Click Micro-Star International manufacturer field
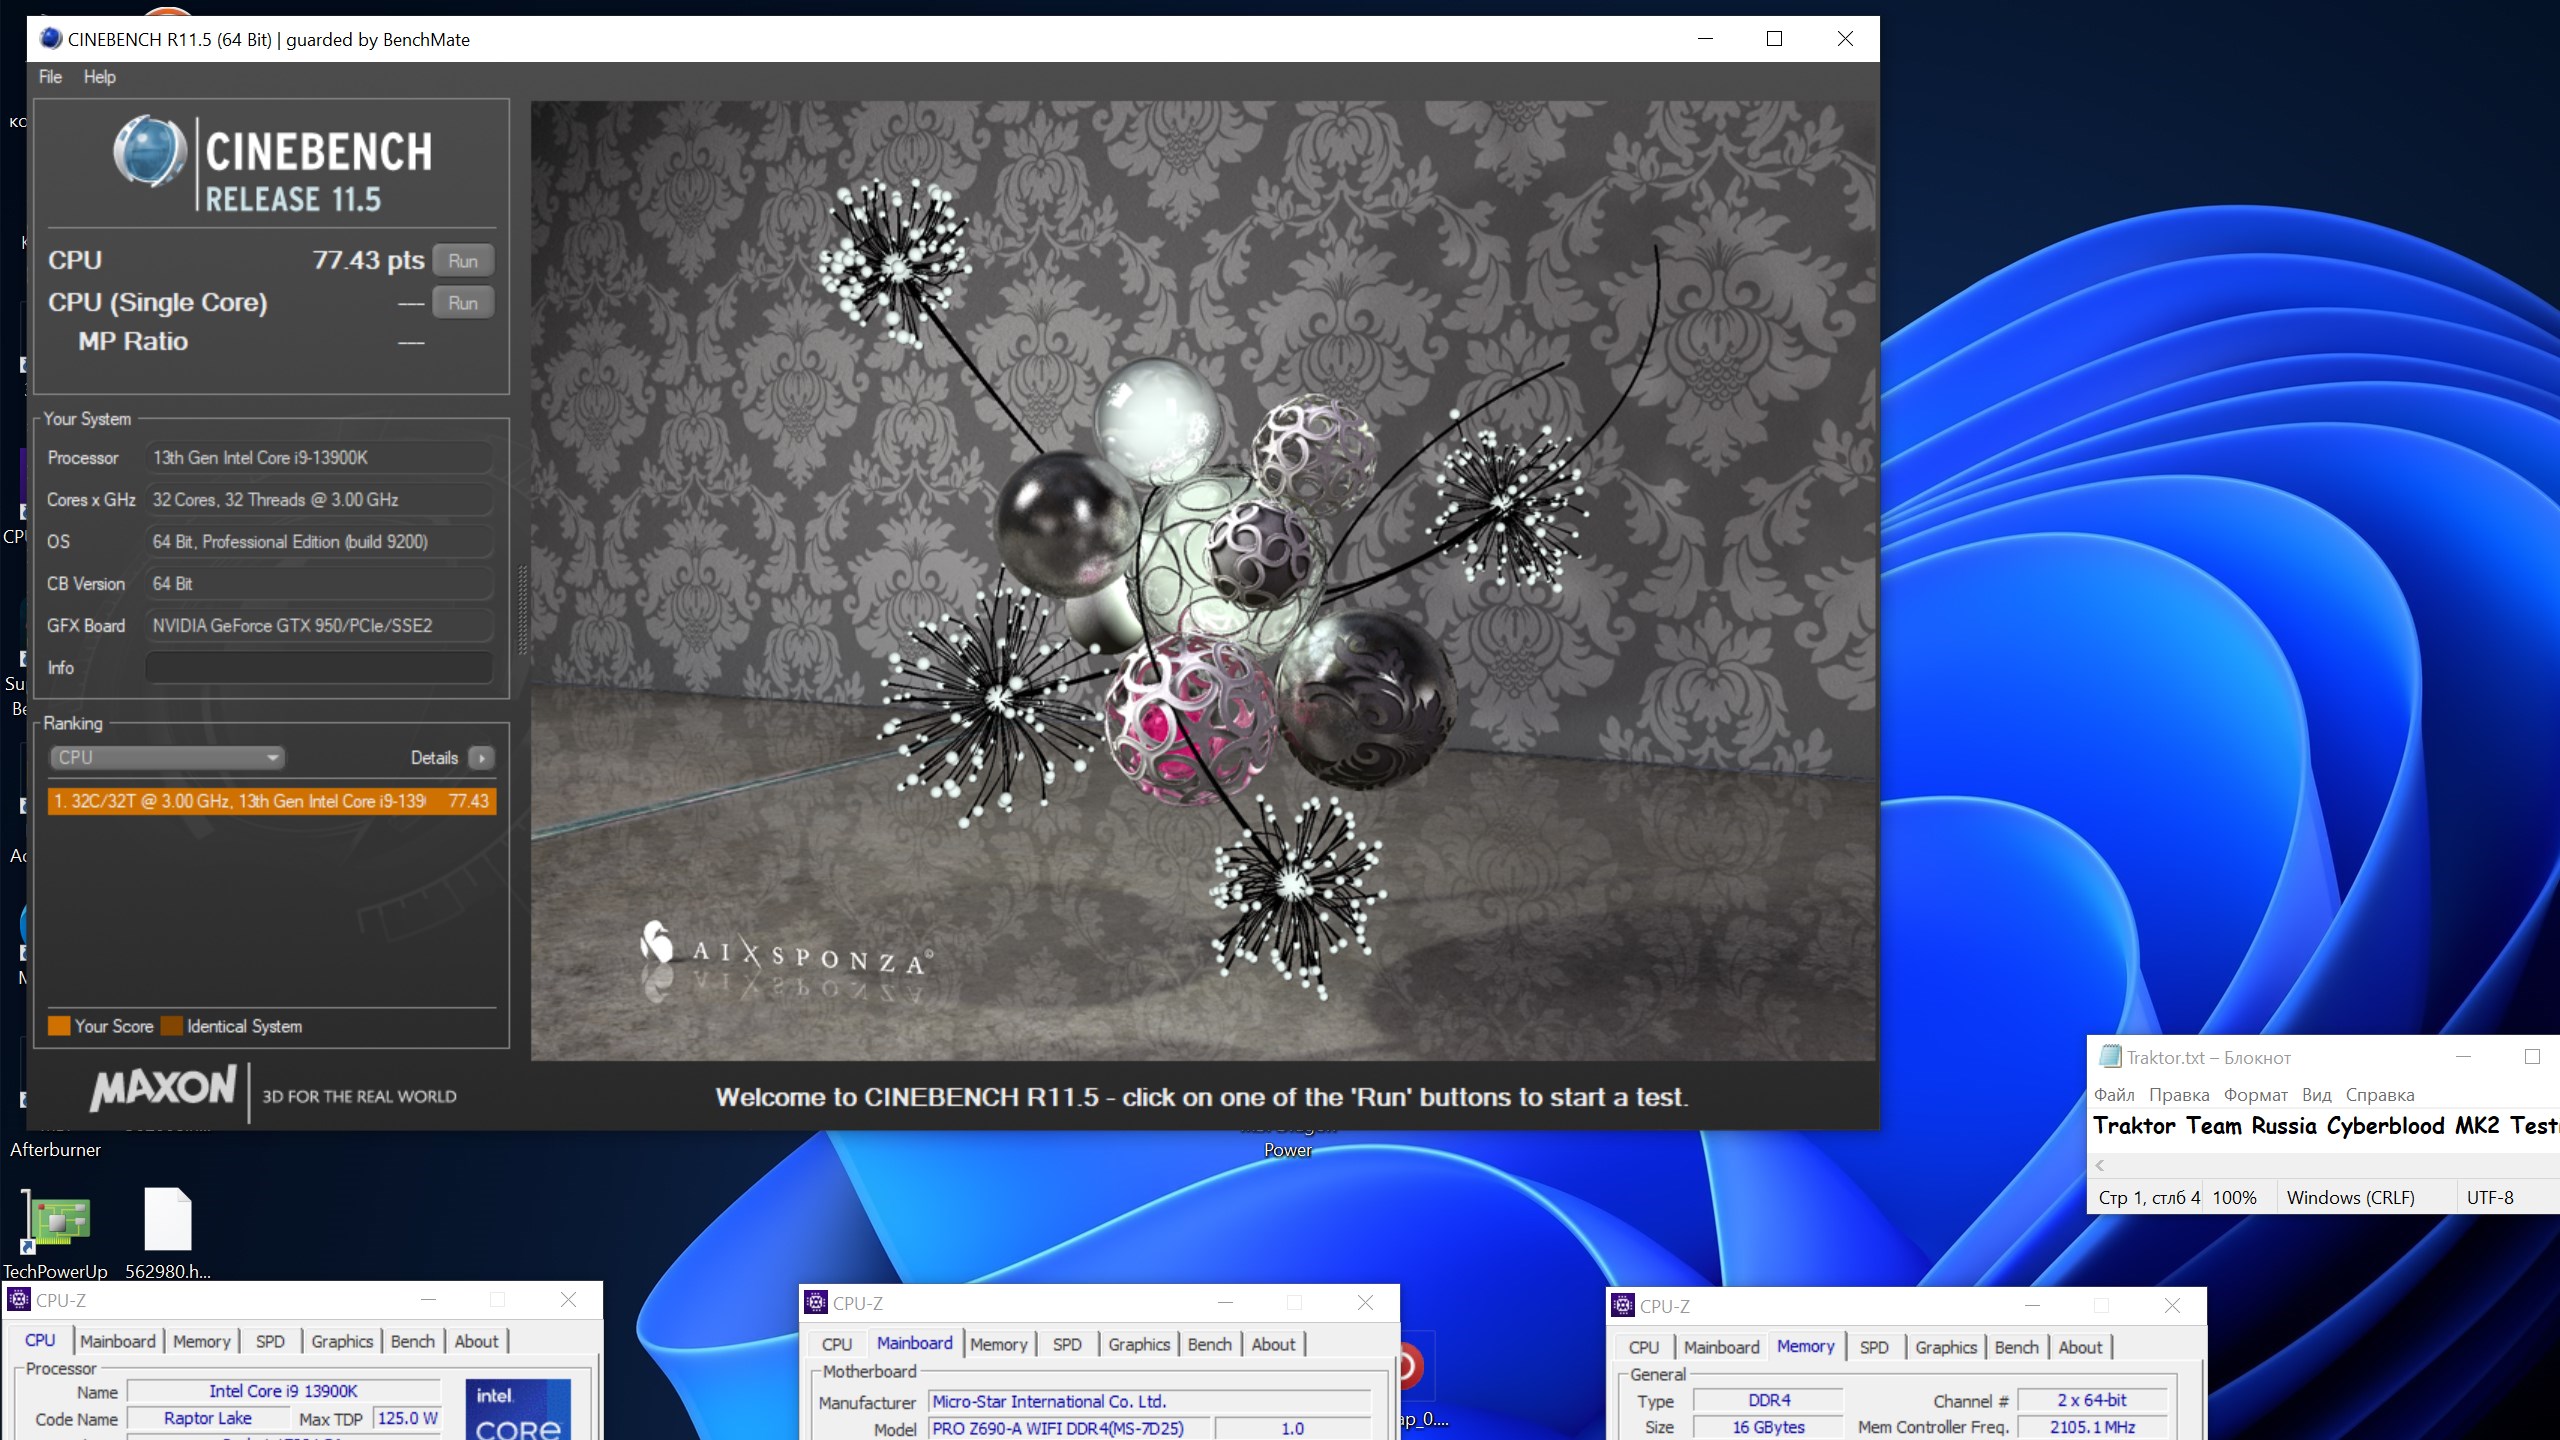2560x1440 pixels. [1150, 1402]
